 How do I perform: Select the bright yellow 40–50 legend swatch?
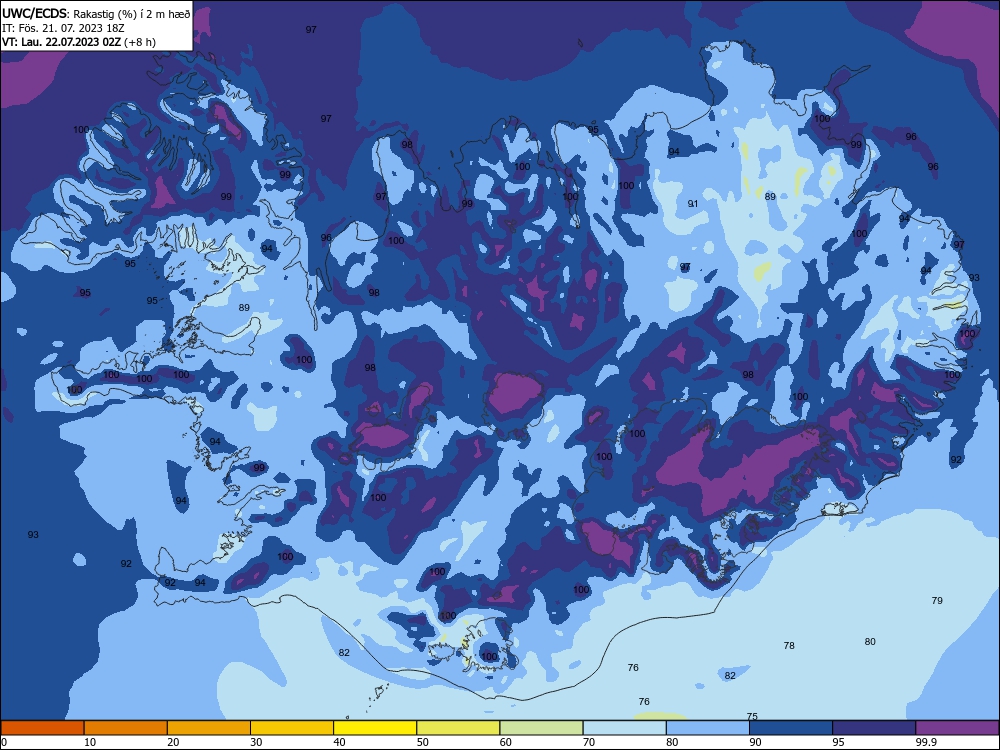(x=375, y=728)
